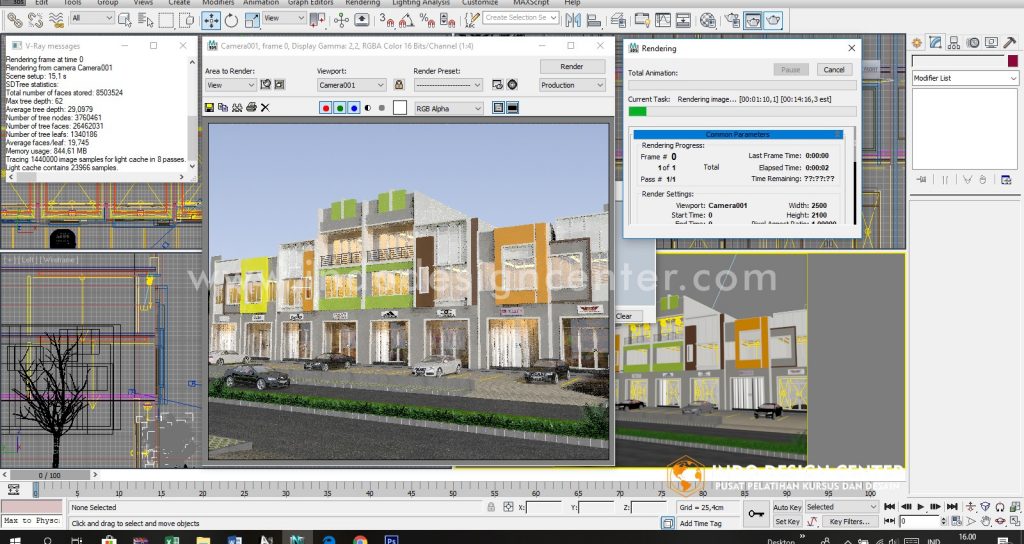The width and height of the screenshot is (1024, 544).
Task: Activate the Select and Rotate tool
Action: pyautogui.click(x=231, y=21)
